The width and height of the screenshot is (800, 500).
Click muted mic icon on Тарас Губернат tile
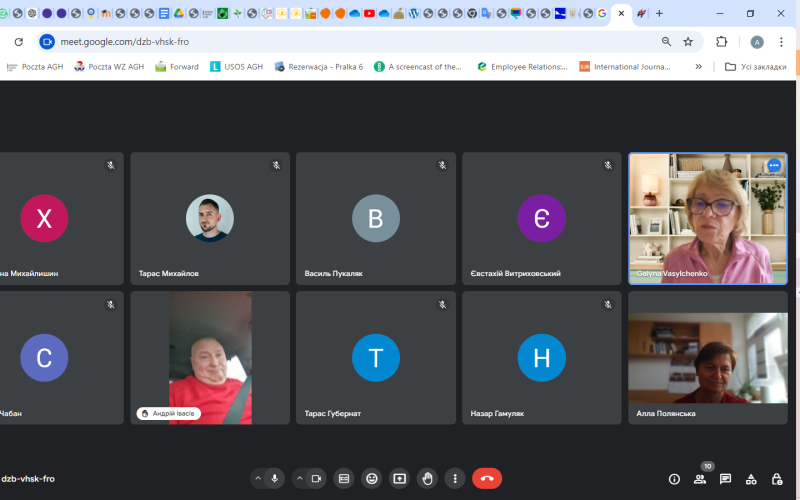(x=442, y=305)
